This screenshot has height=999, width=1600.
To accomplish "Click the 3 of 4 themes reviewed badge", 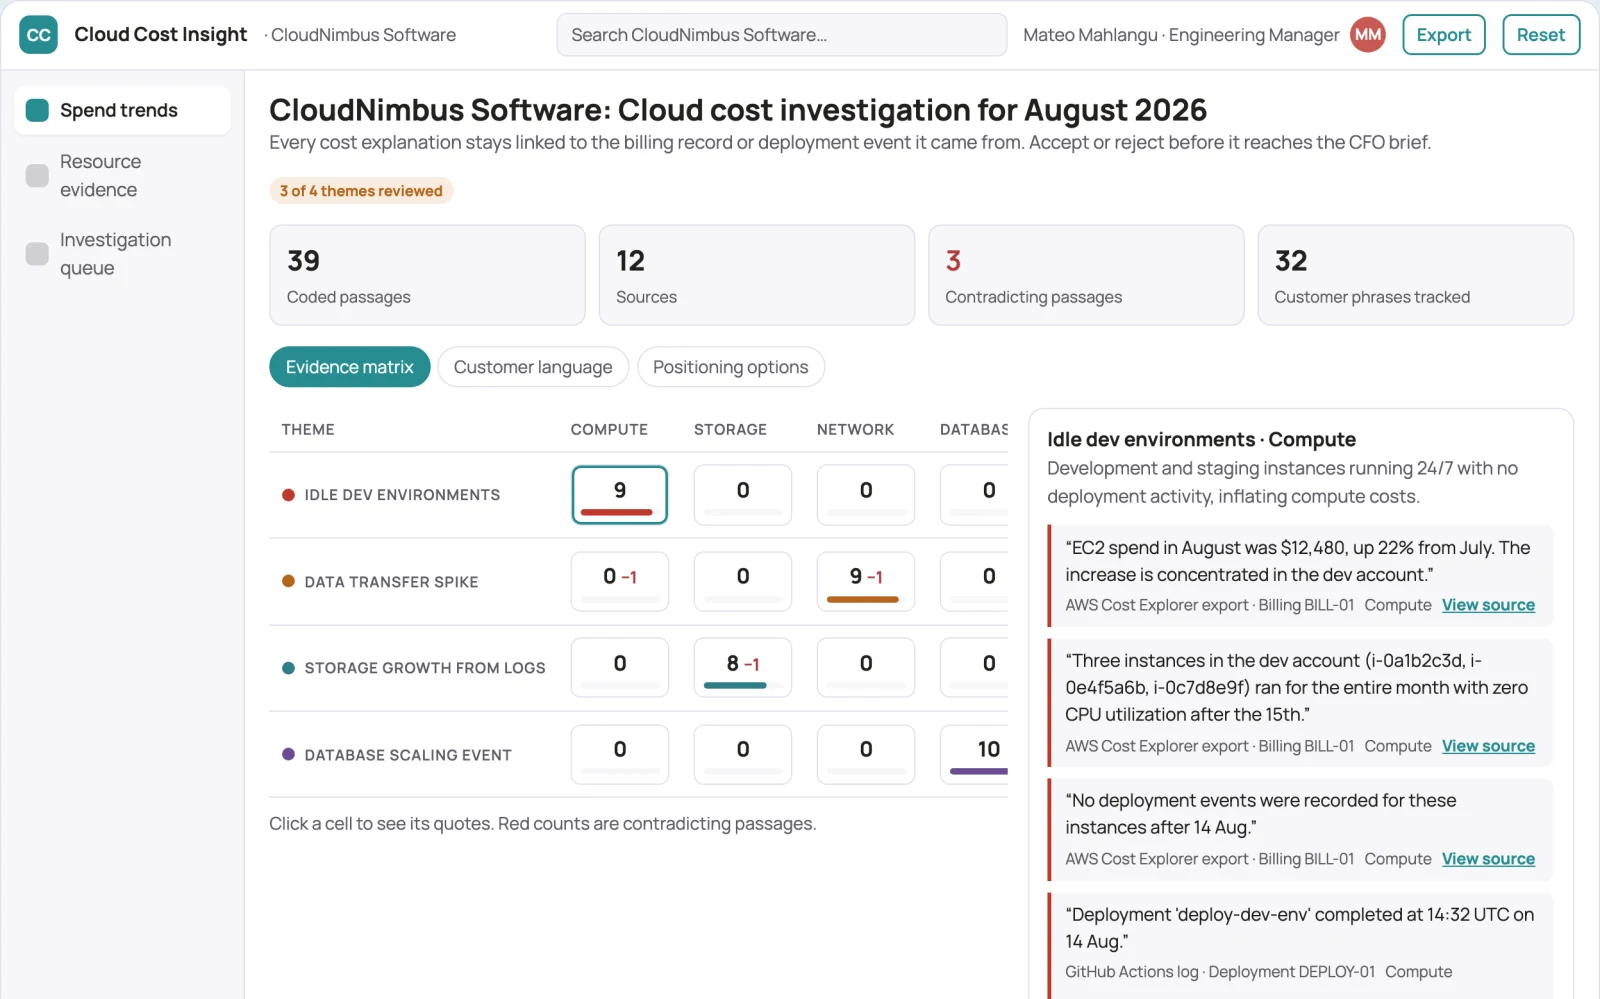I will click(361, 191).
